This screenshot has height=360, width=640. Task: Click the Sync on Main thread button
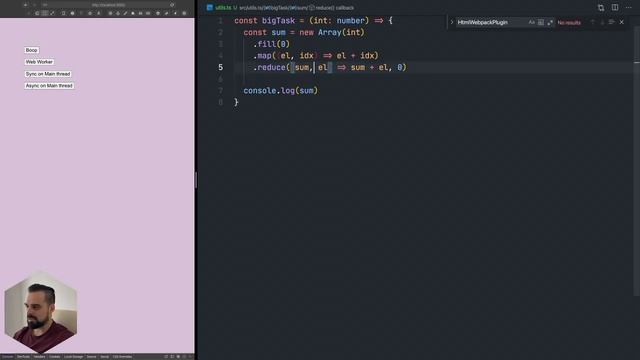pos(48,74)
